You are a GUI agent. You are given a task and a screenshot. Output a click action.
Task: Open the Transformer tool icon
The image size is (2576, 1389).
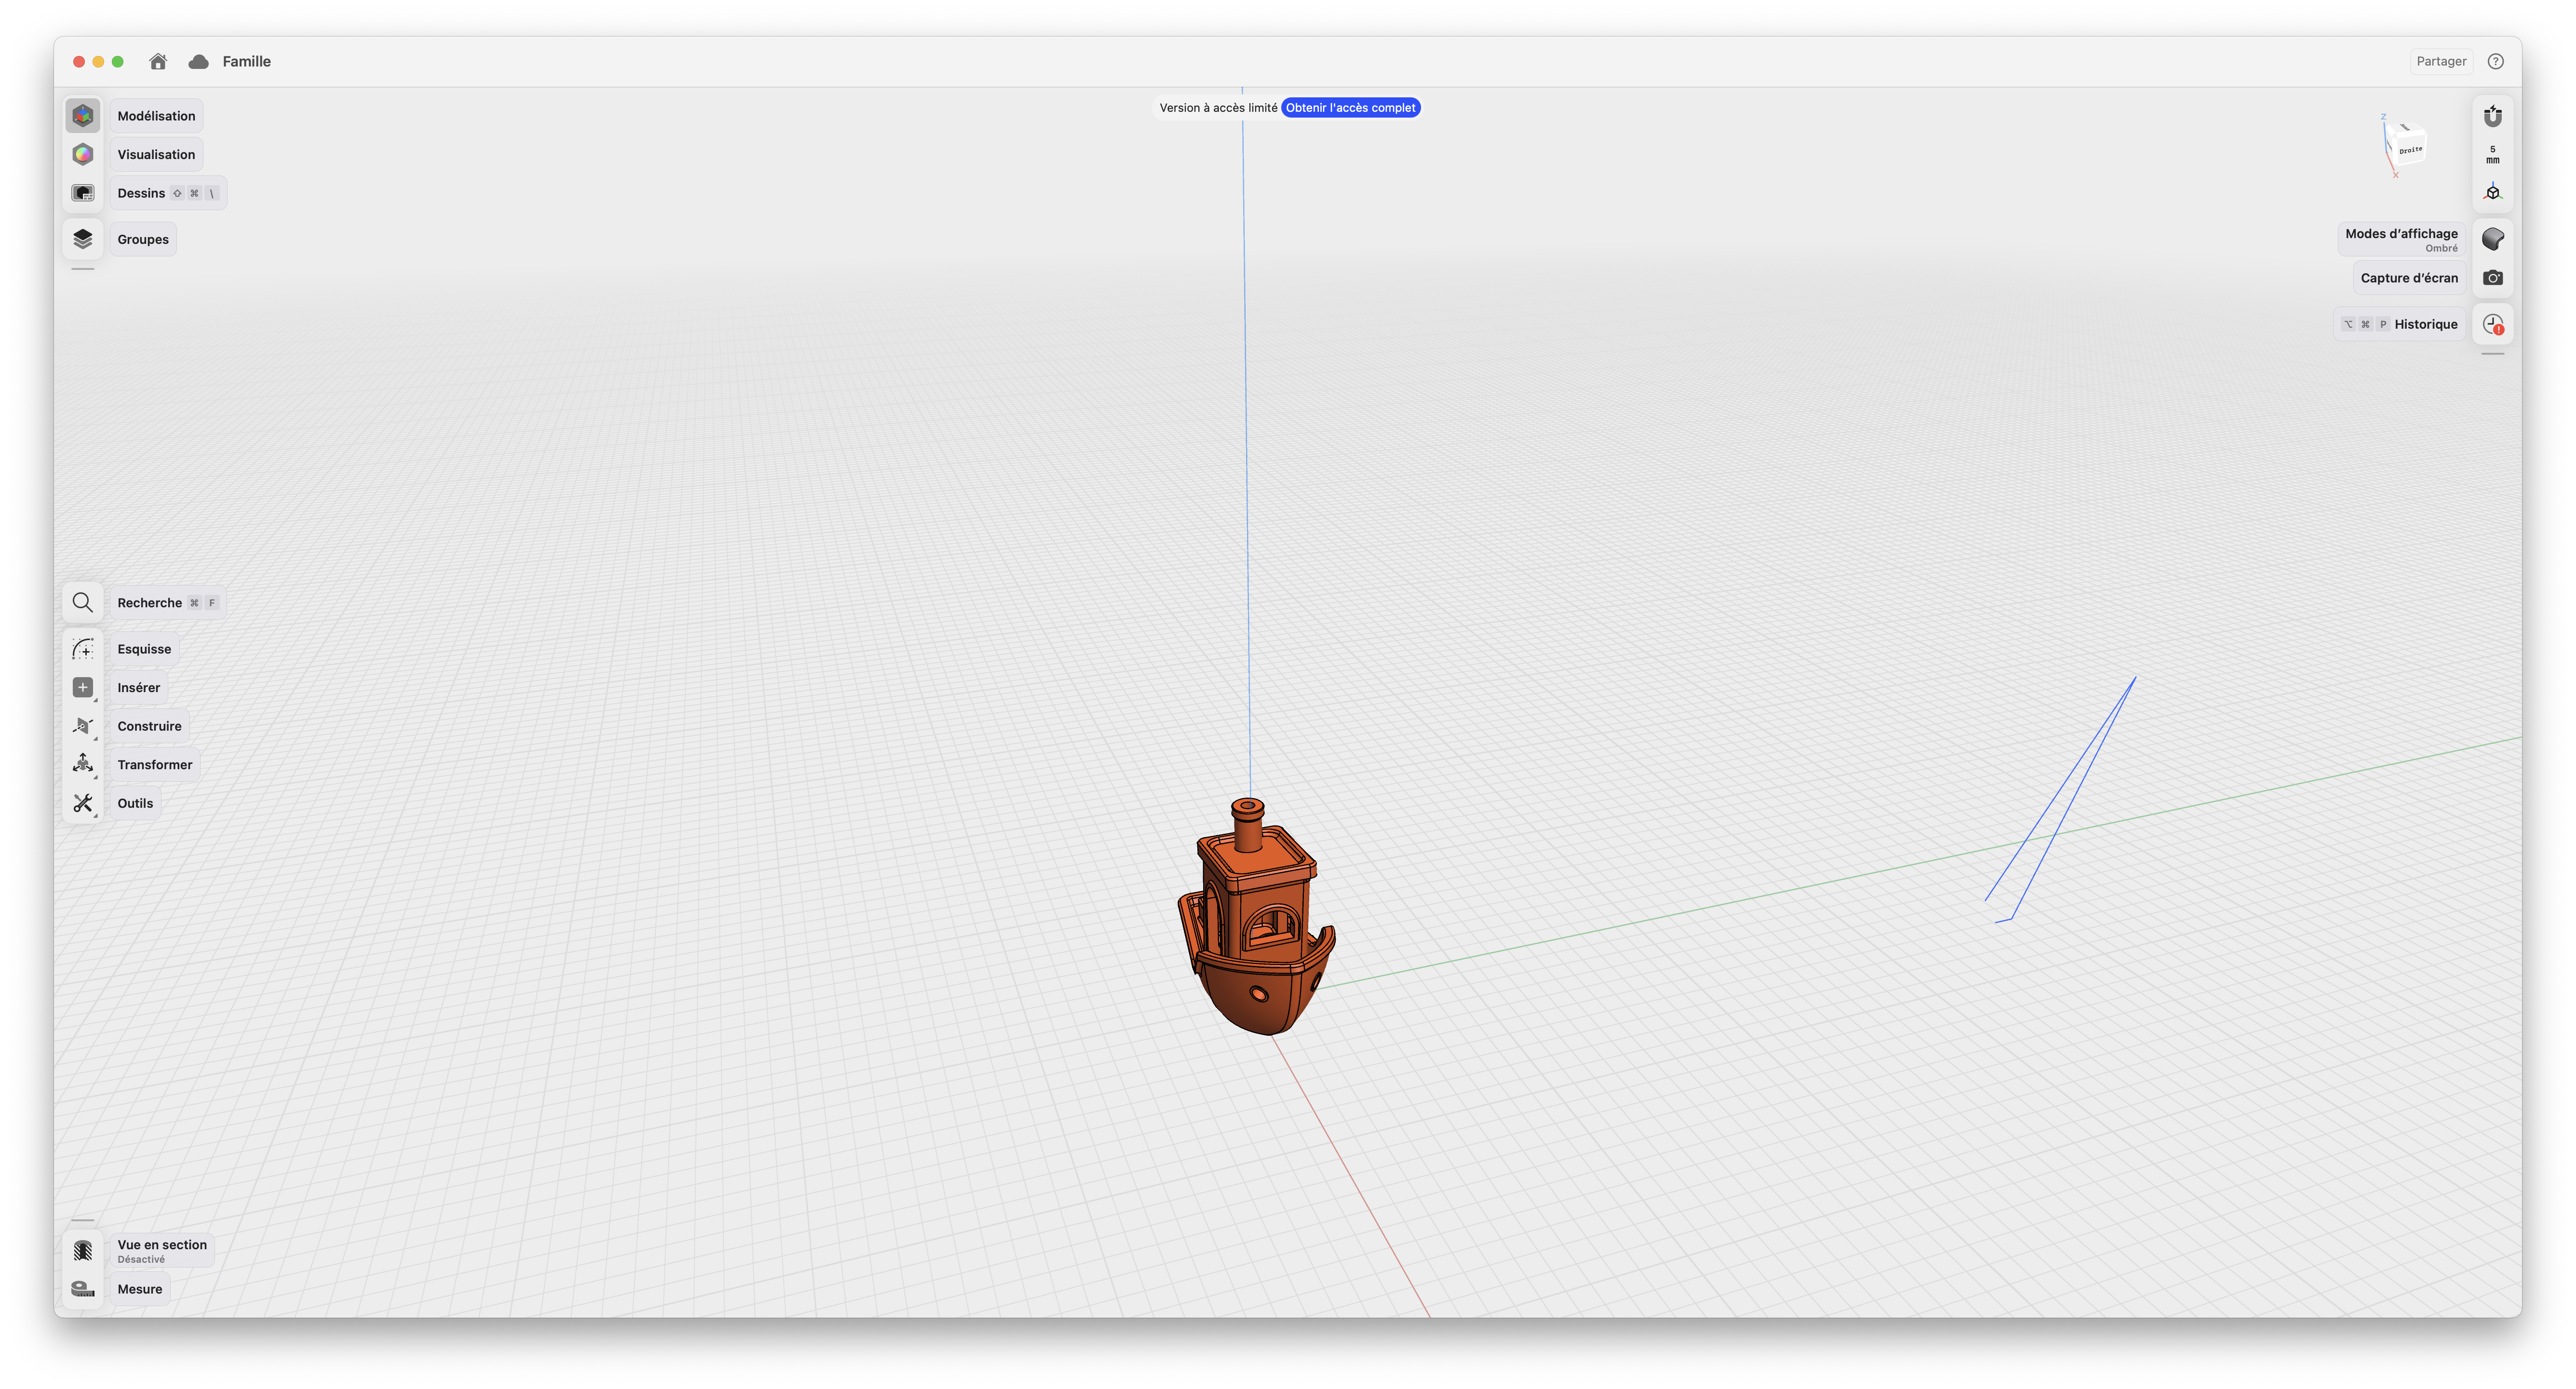(83, 765)
